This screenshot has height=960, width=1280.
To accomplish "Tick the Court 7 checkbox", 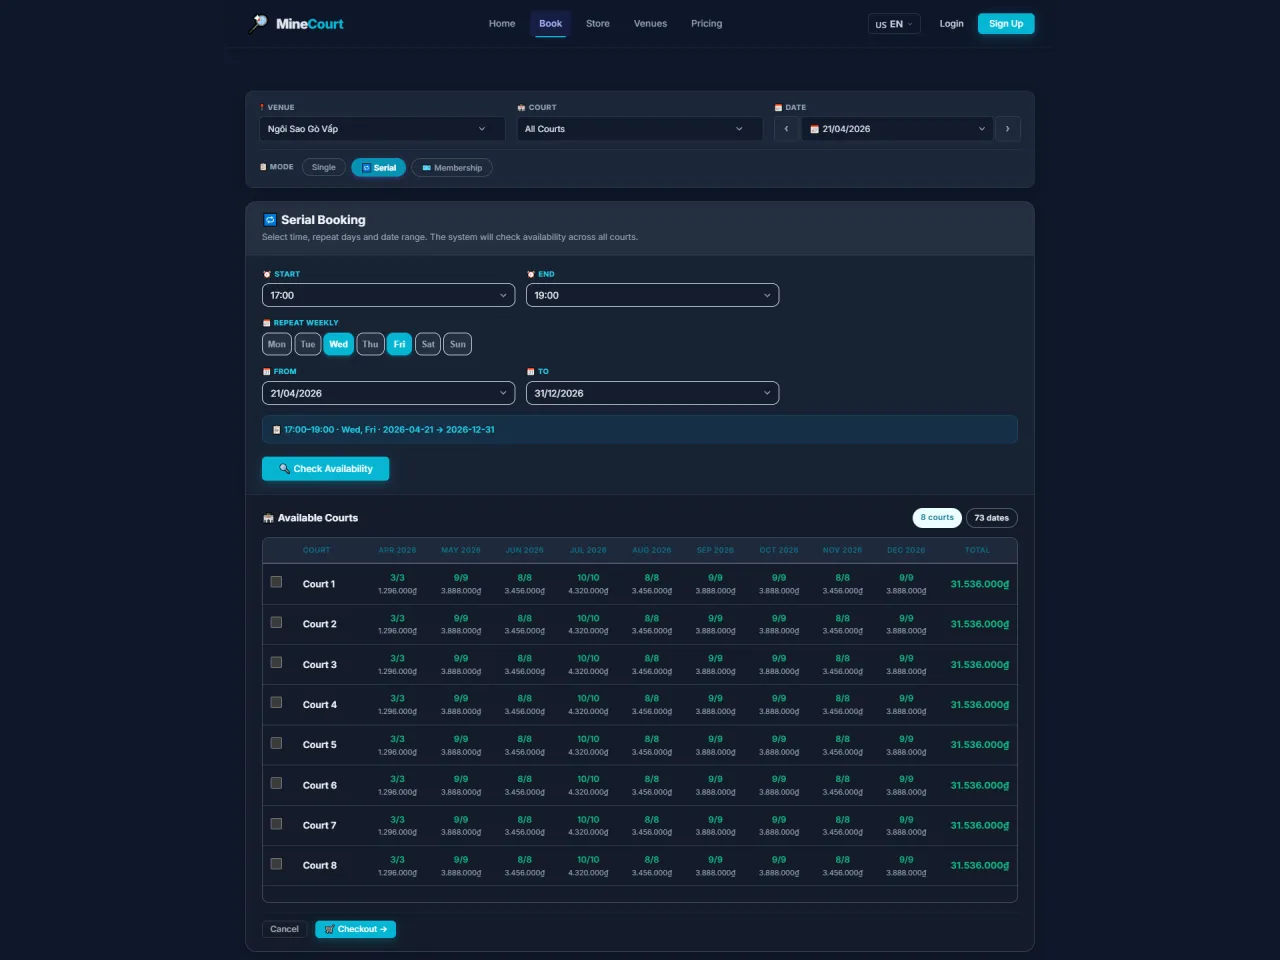I will click(276, 823).
